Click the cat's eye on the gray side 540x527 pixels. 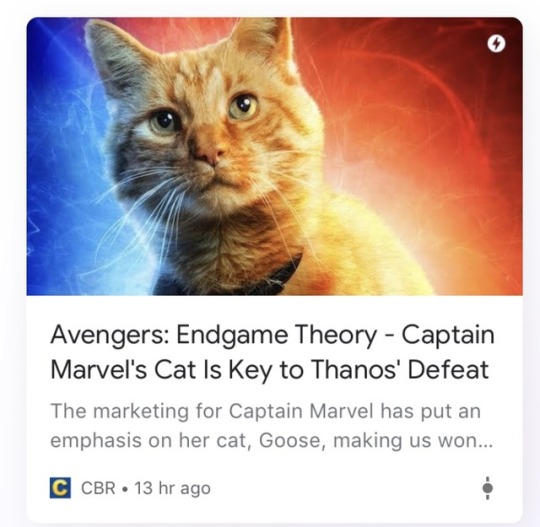pyautogui.click(x=164, y=123)
